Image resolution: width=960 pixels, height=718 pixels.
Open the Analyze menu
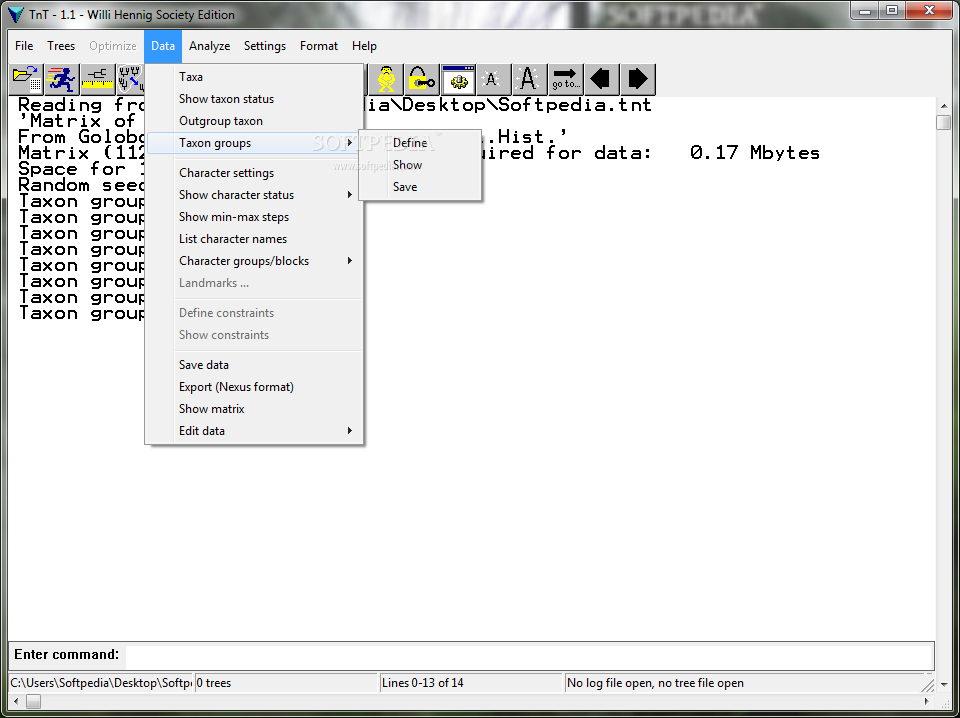209,46
